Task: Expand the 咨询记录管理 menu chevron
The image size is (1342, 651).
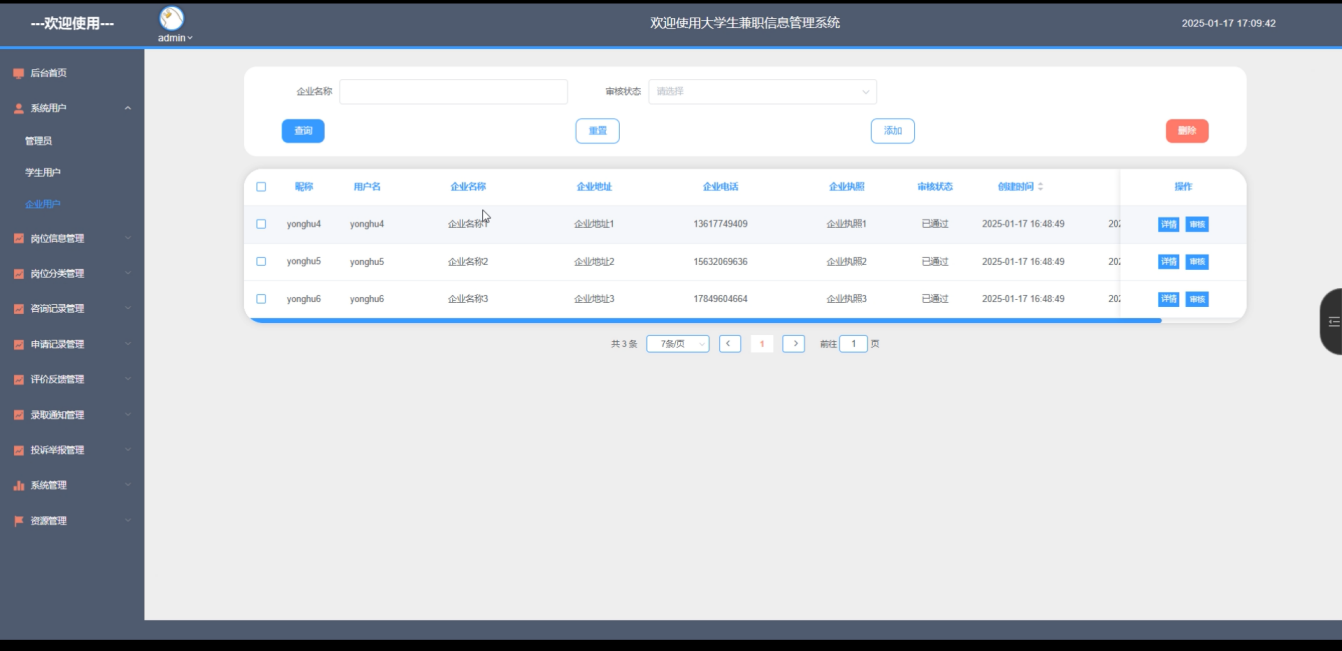Action: pyautogui.click(x=128, y=309)
